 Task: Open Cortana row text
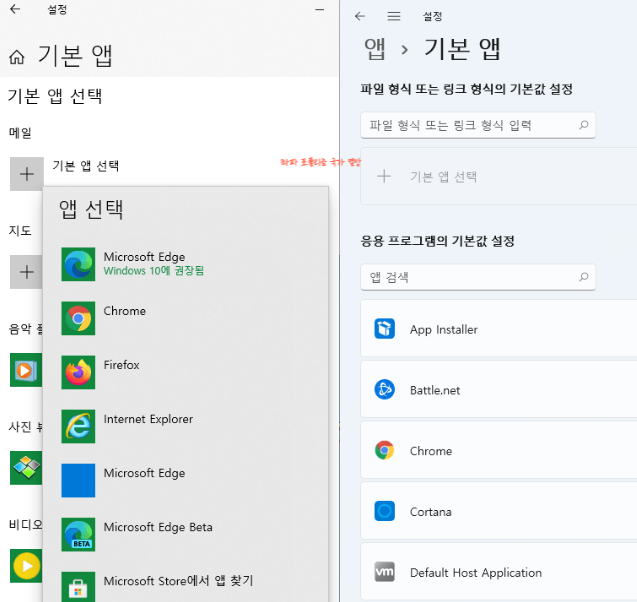pos(431,512)
